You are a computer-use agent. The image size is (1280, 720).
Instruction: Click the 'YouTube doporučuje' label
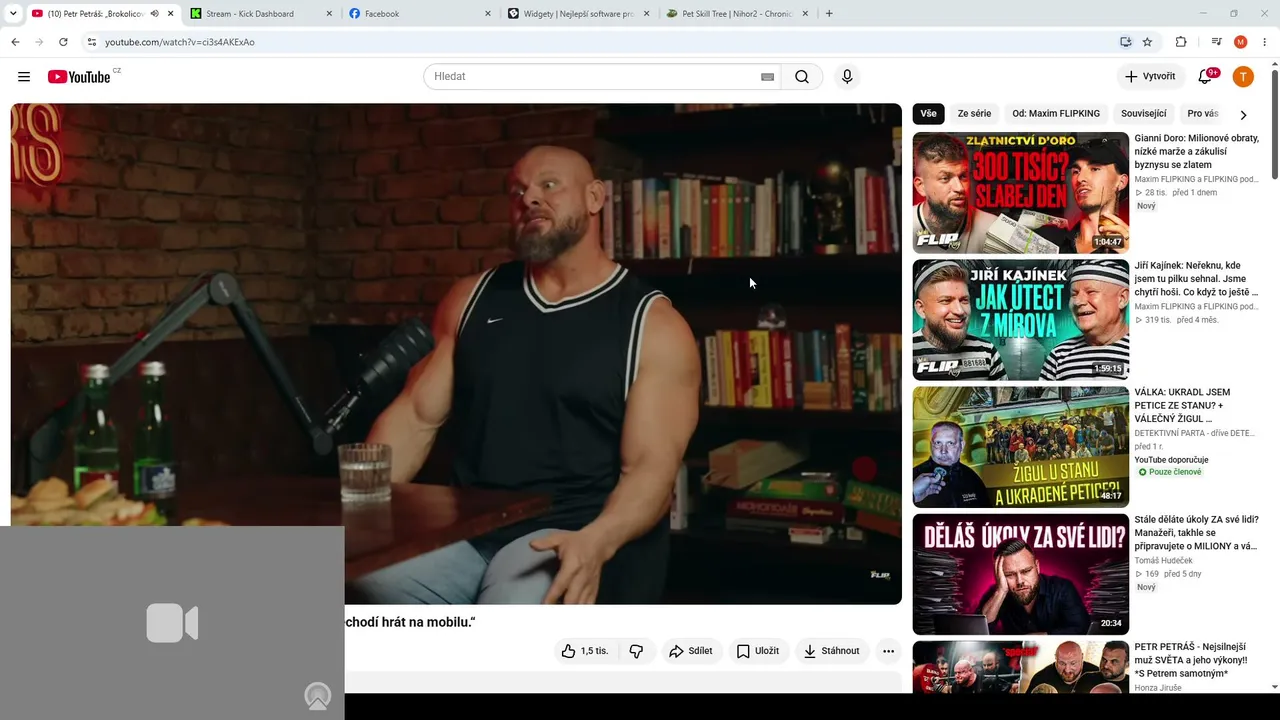click(x=1171, y=460)
